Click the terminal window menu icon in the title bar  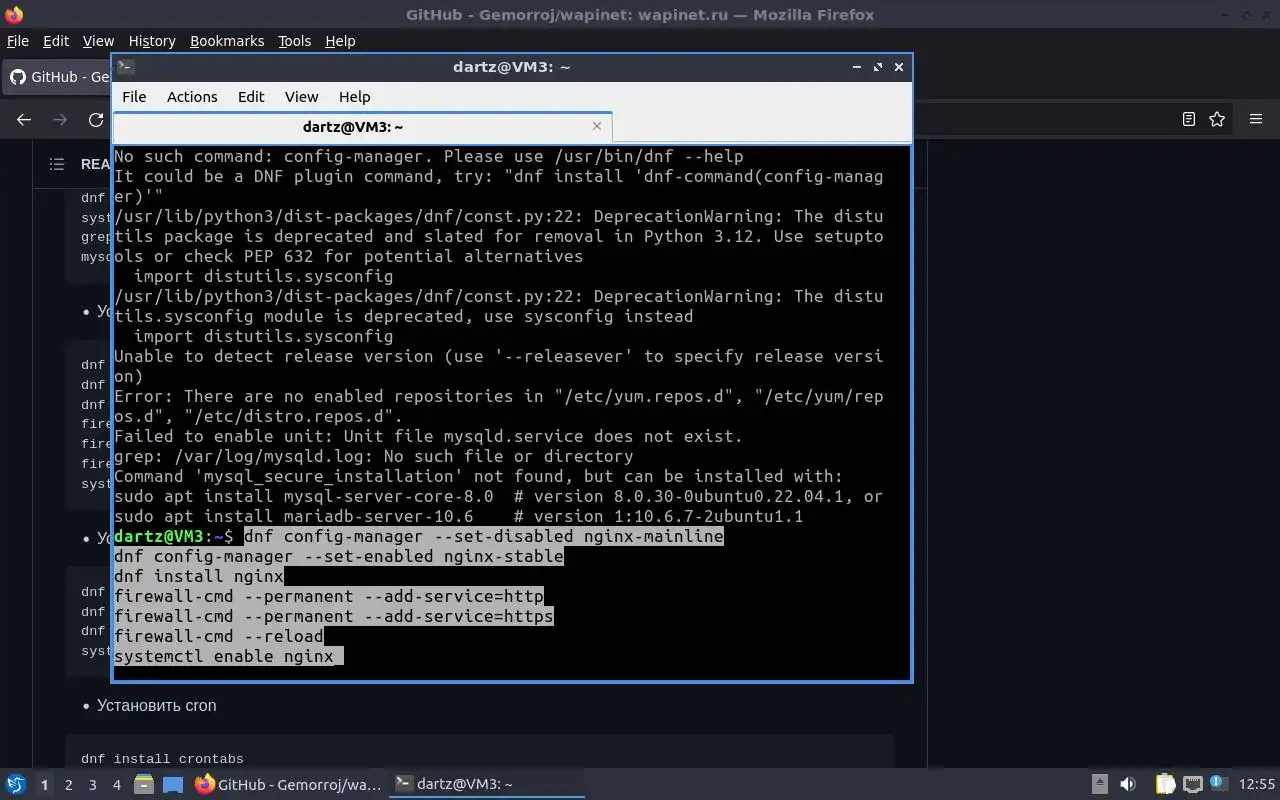pyautogui.click(x=126, y=67)
